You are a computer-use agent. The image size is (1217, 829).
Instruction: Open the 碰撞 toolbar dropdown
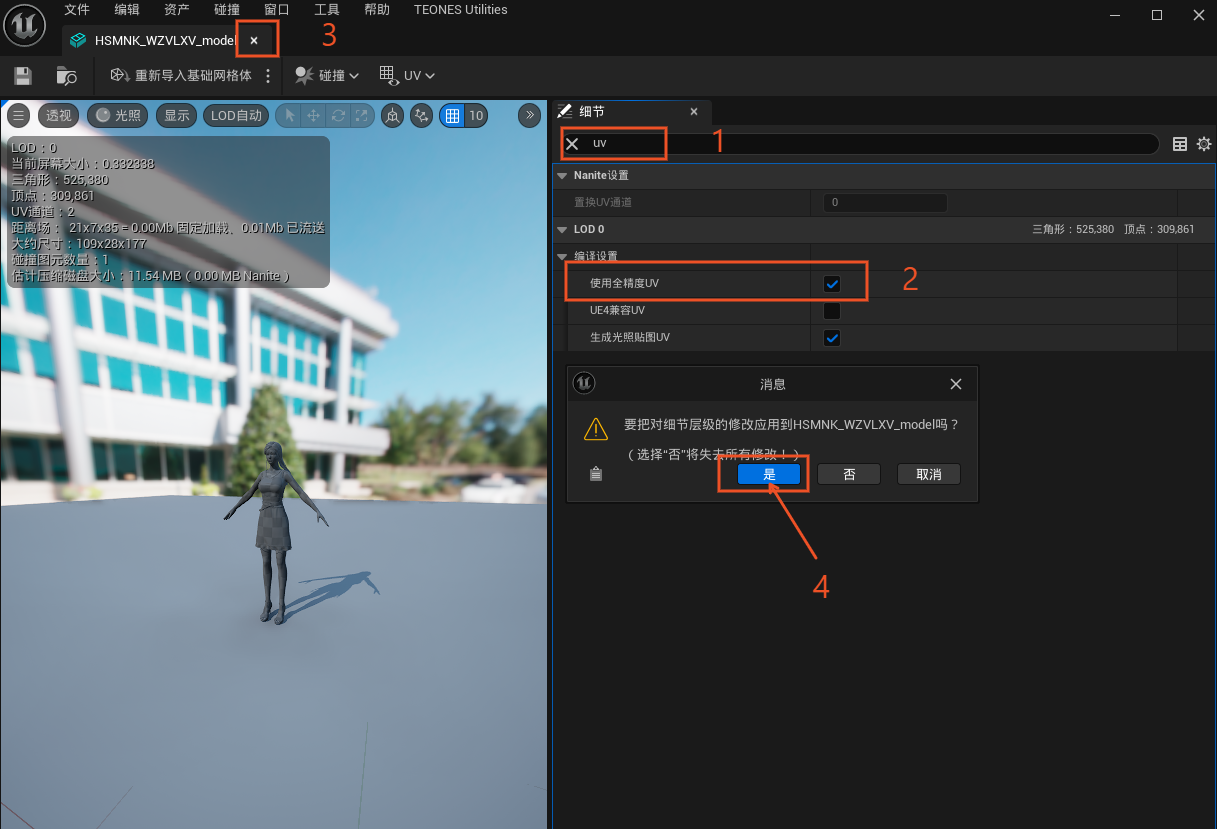coord(327,76)
